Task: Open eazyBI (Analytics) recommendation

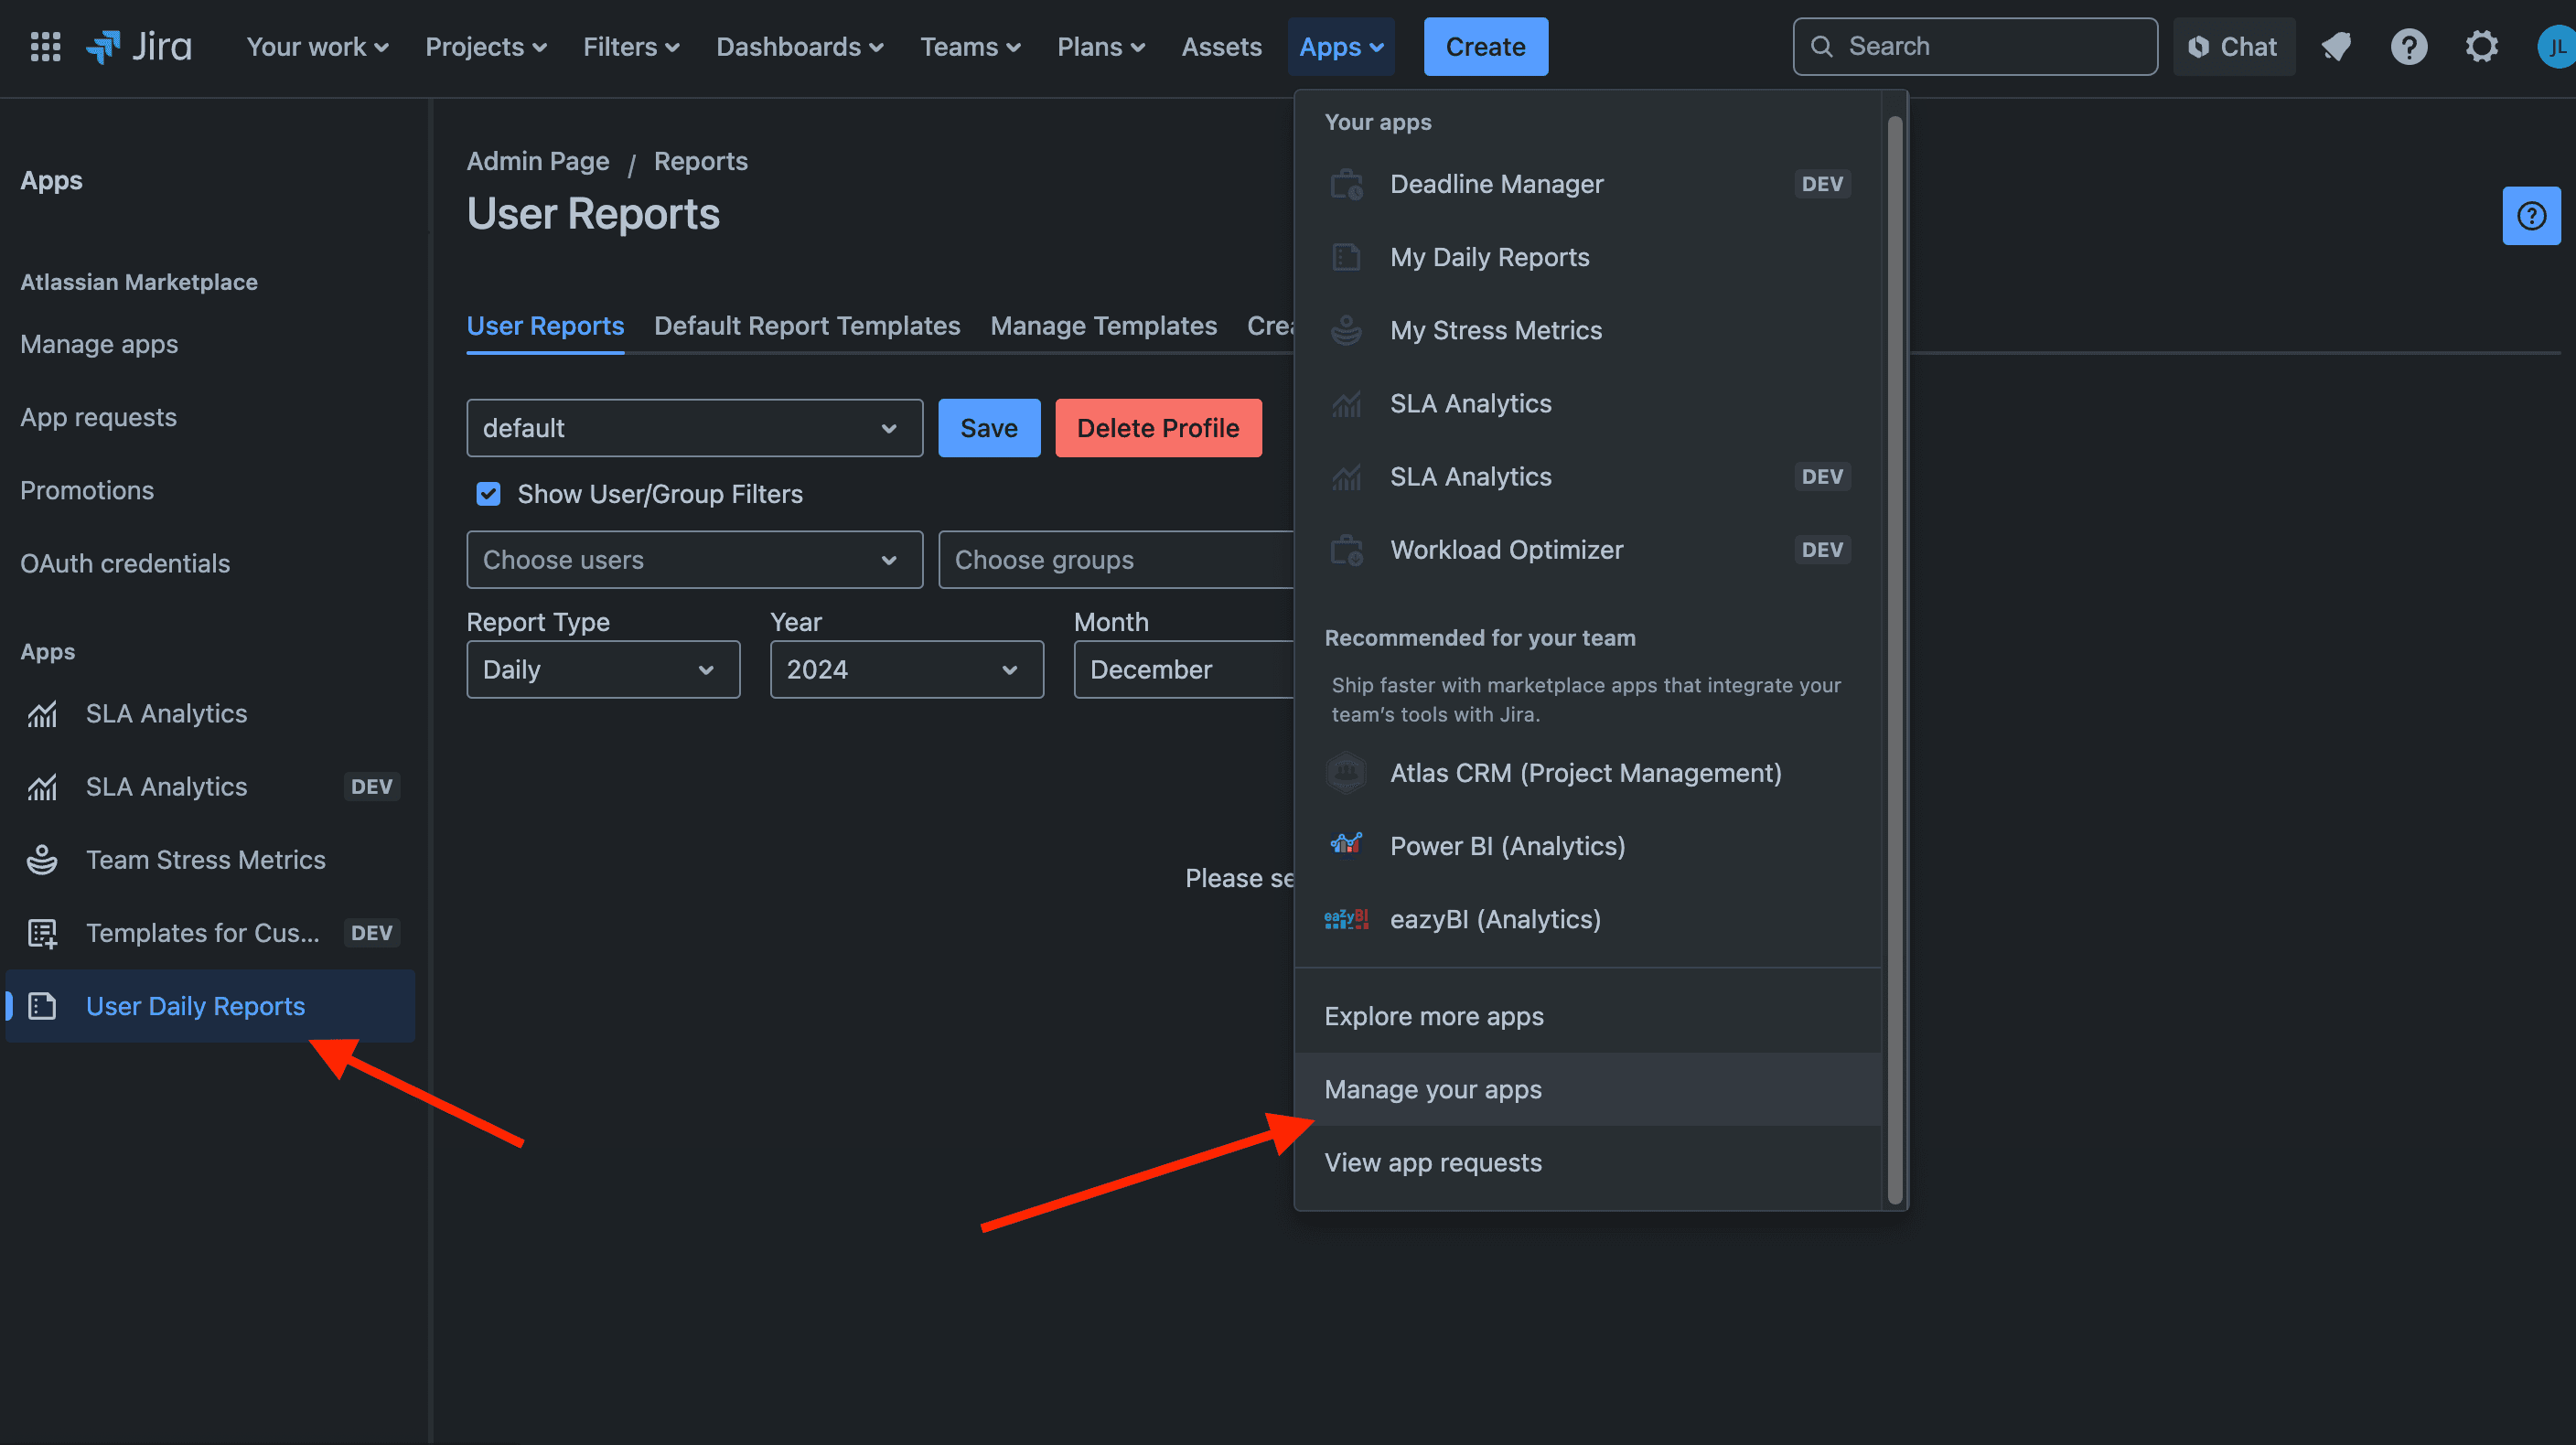Action: pyautogui.click(x=1587, y=919)
